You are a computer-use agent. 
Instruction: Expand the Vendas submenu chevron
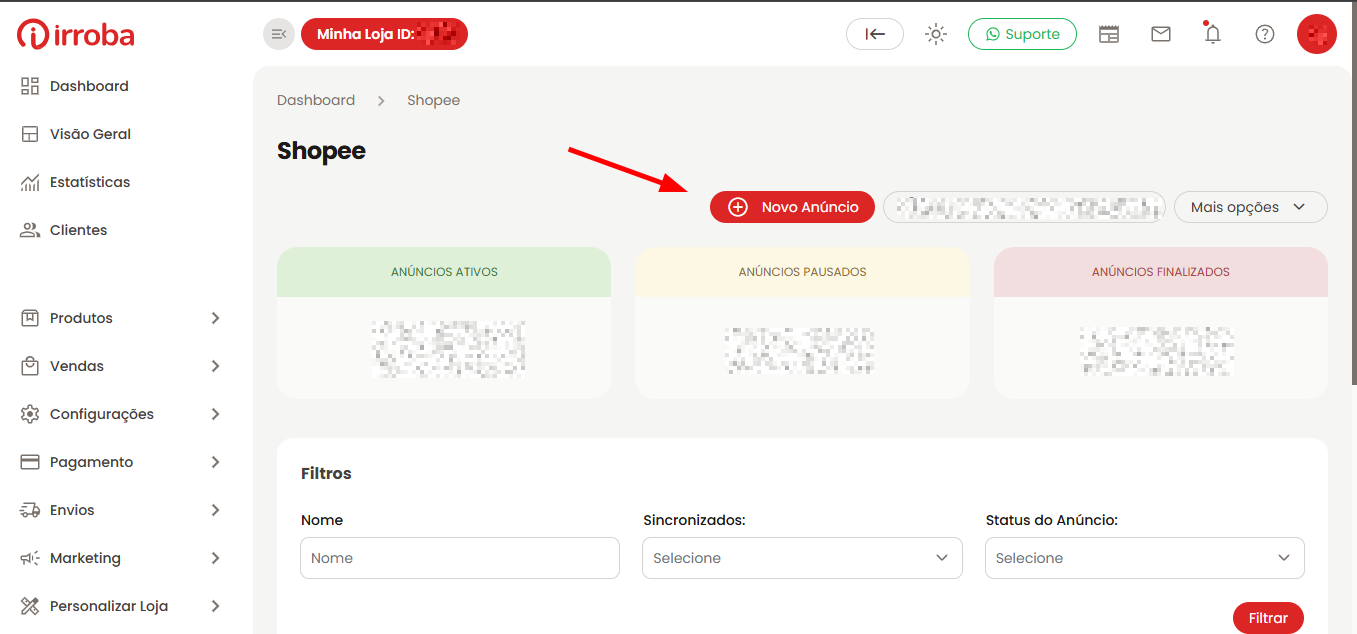click(215, 366)
